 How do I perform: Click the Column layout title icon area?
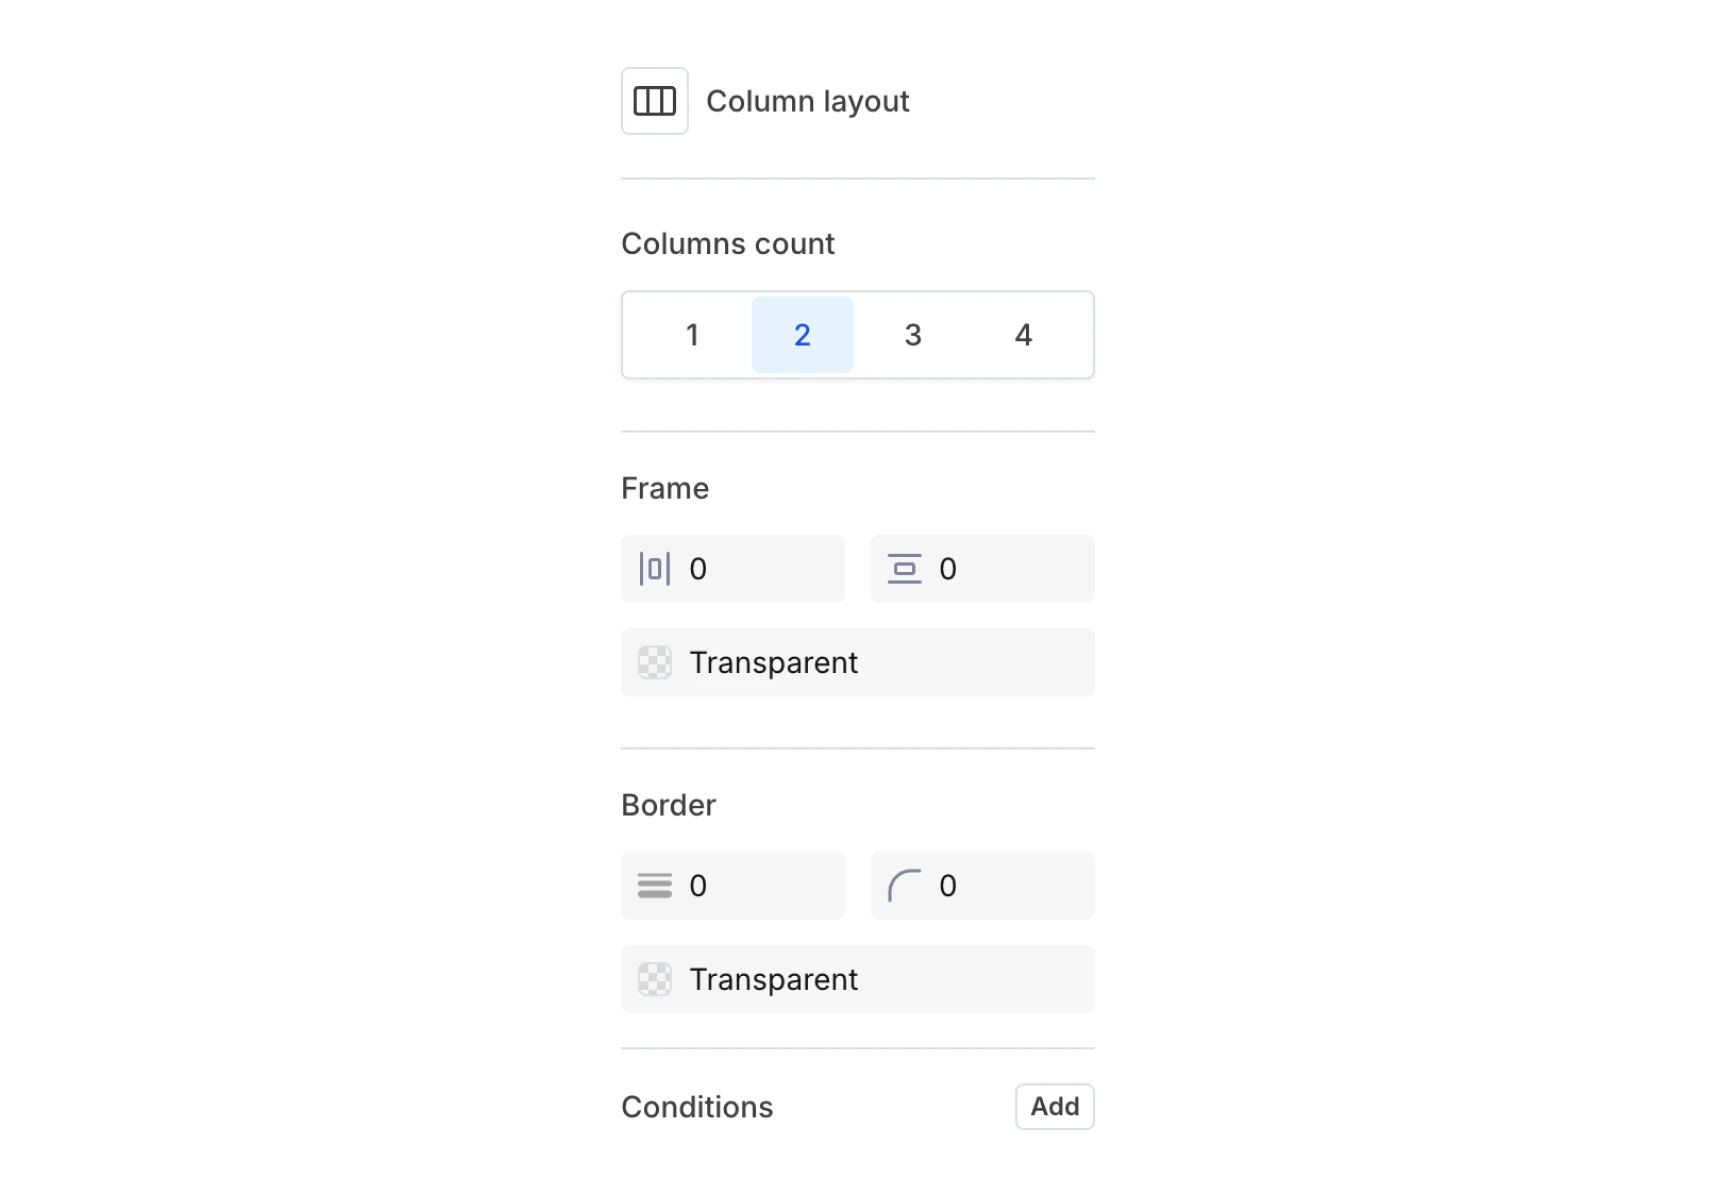tap(655, 100)
